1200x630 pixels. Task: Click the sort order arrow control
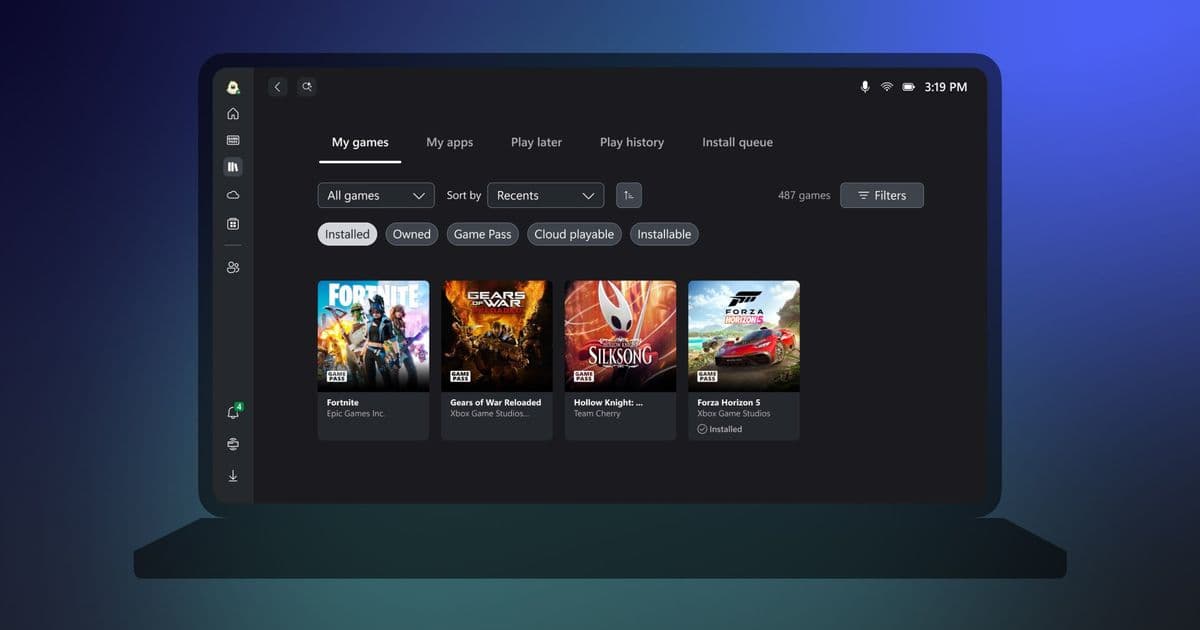click(628, 195)
